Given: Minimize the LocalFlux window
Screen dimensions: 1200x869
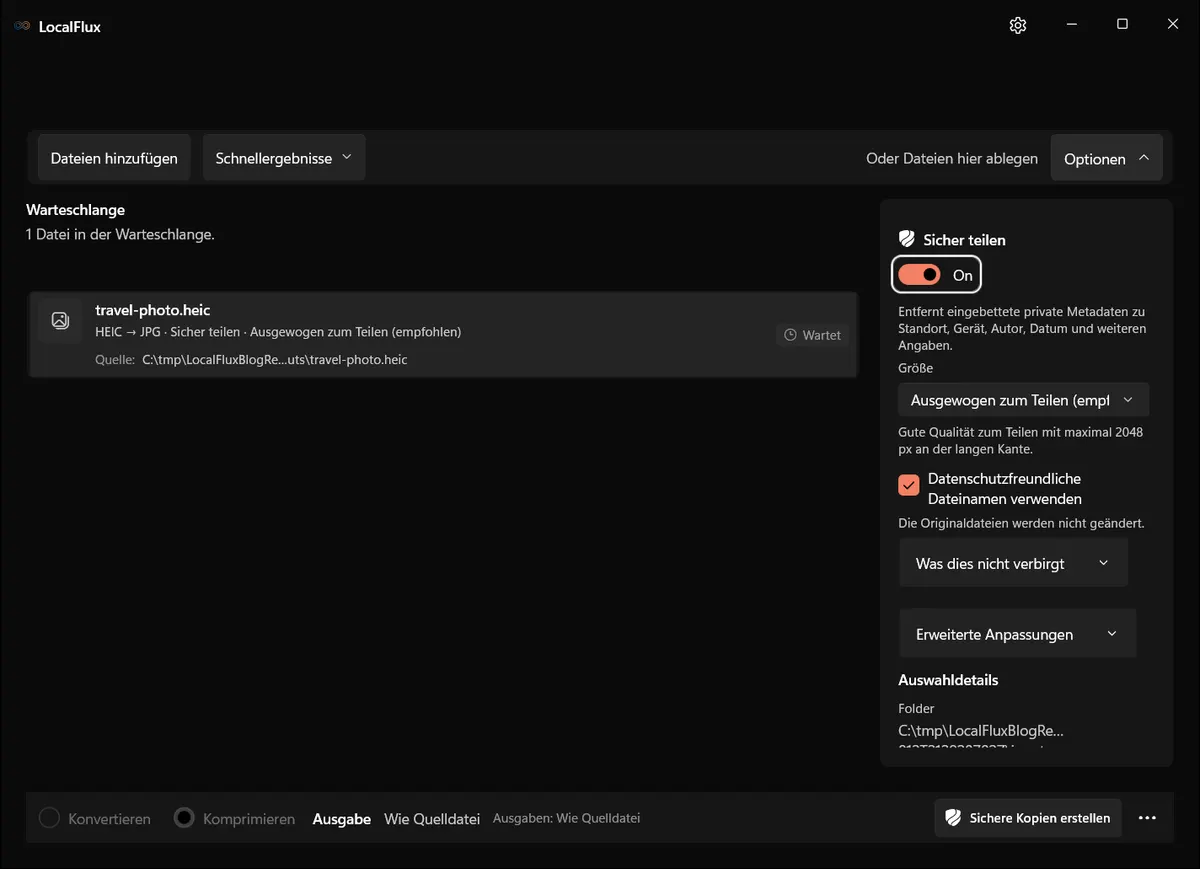Looking at the screenshot, I should (x=1071, y=25).
